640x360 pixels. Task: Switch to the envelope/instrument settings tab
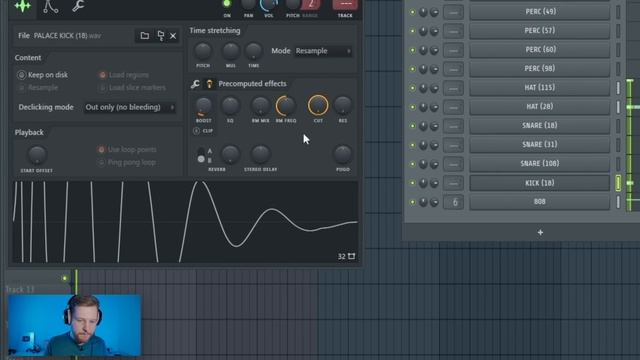pos(51,7)
